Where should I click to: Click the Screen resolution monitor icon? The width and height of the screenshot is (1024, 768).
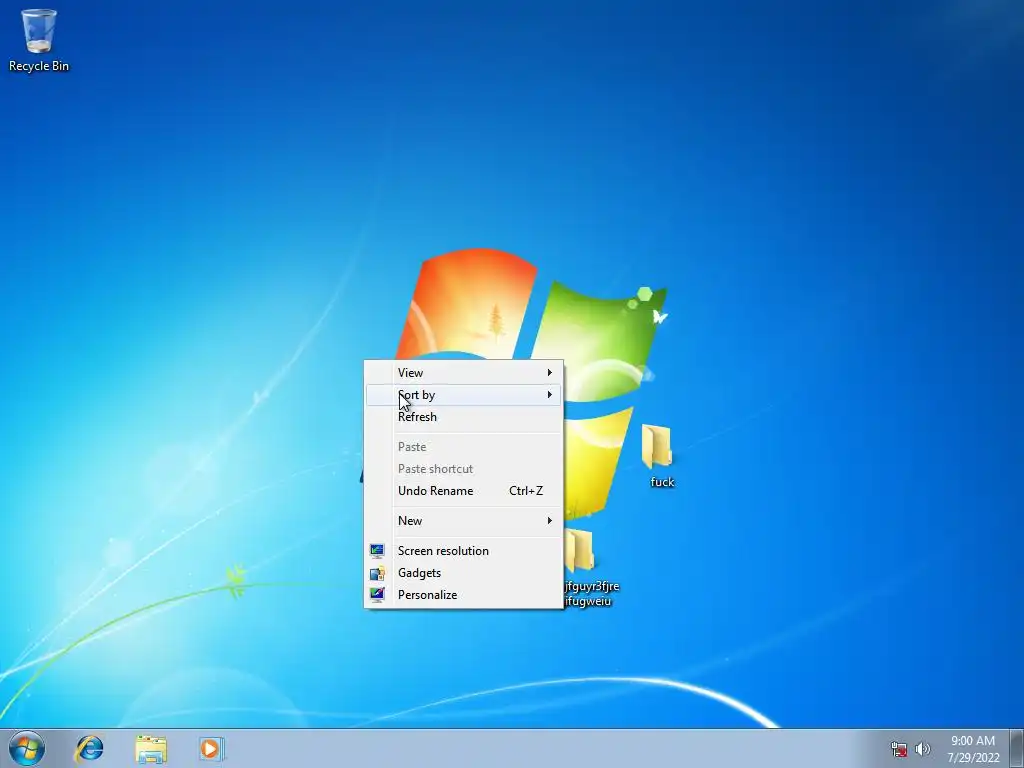[377, 551]
